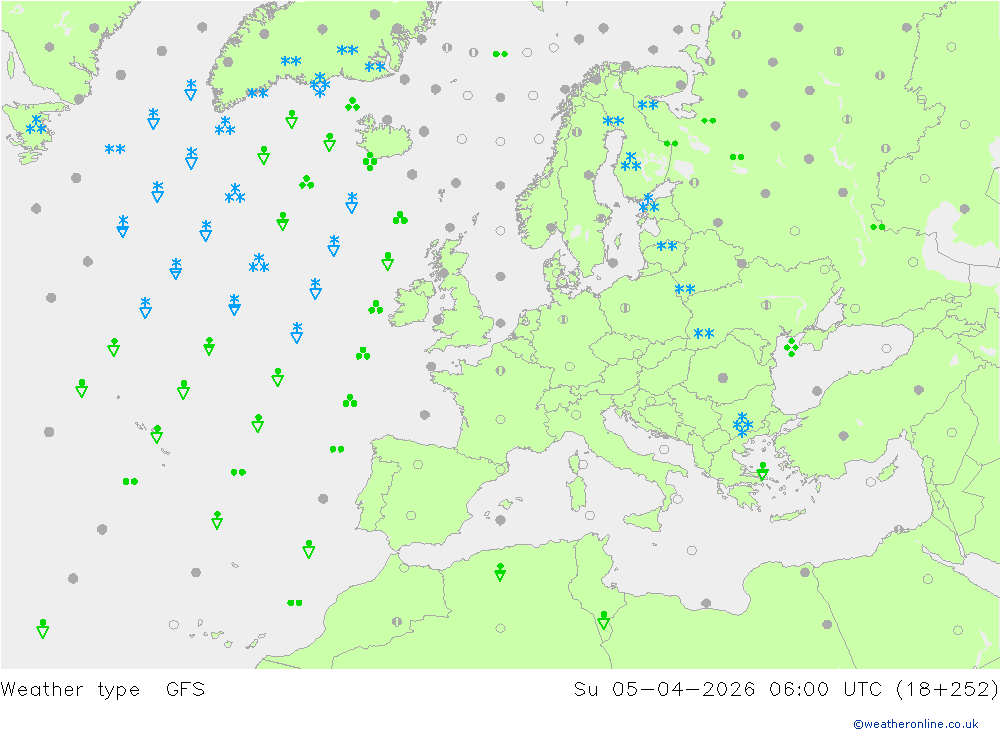Click the light snow symbol on Poland-Belarus border
The width and height of the screenshot is (1000, 733).
pos(685,290)
